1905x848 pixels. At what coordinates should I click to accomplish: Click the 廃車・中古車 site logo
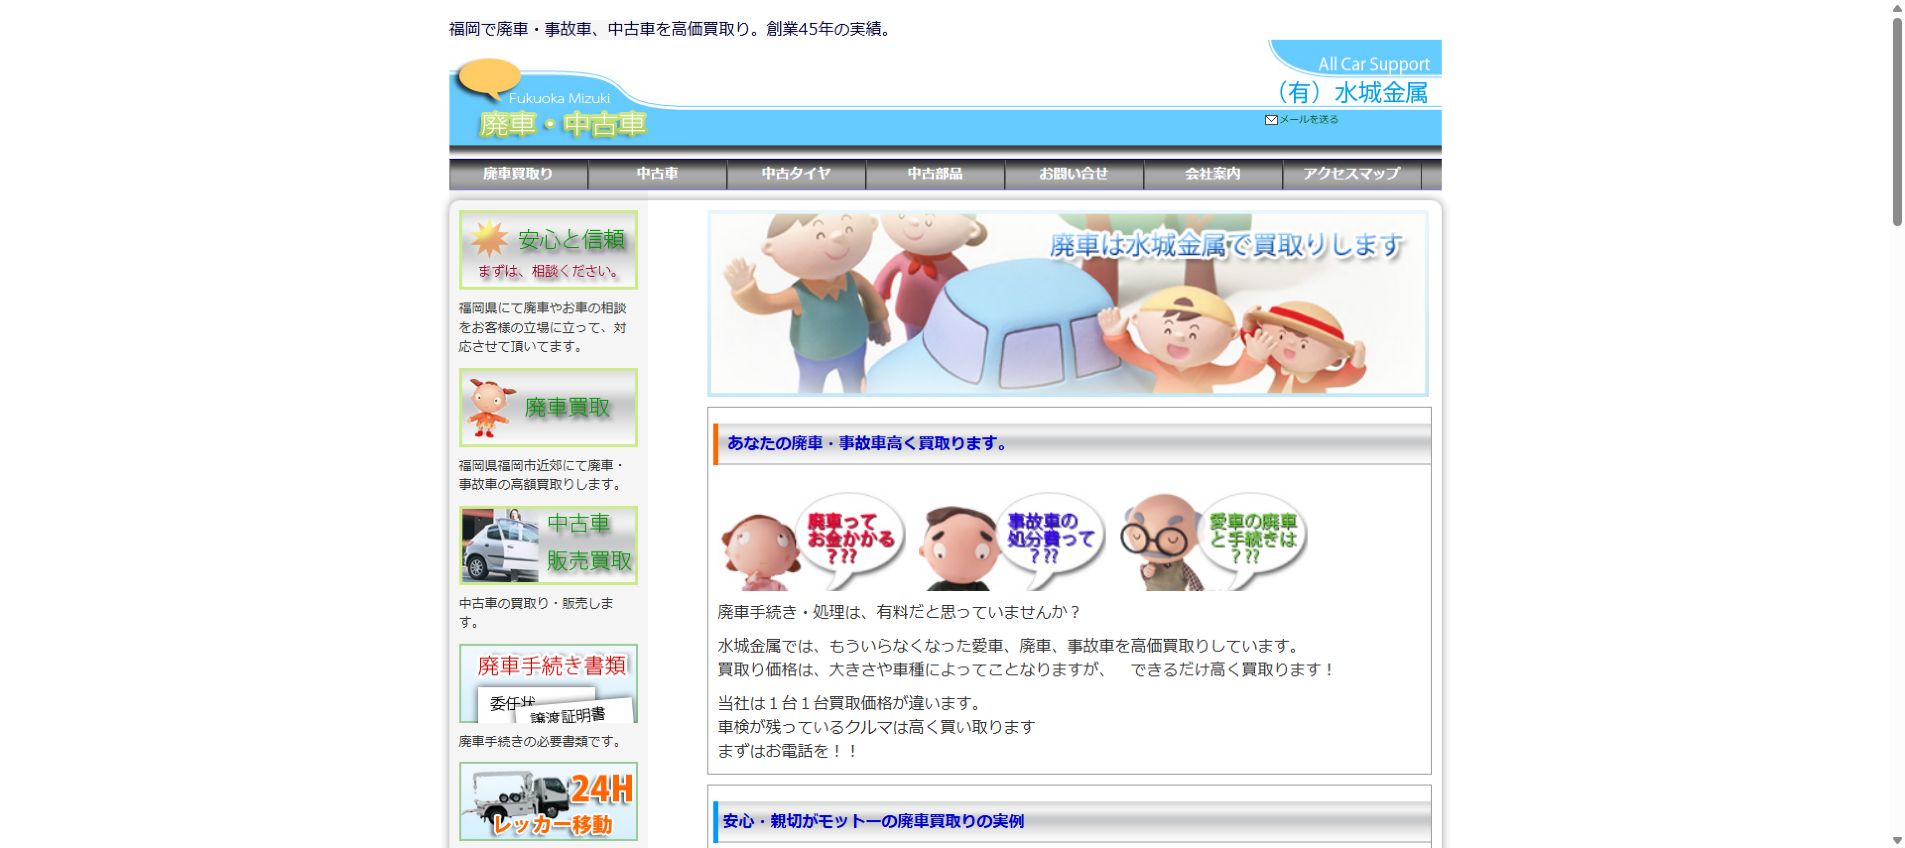[x=563, y=124]
